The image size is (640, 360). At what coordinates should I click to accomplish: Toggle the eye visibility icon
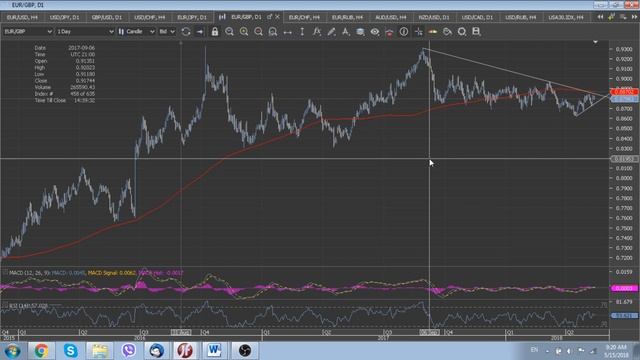(x=375, y=31)
